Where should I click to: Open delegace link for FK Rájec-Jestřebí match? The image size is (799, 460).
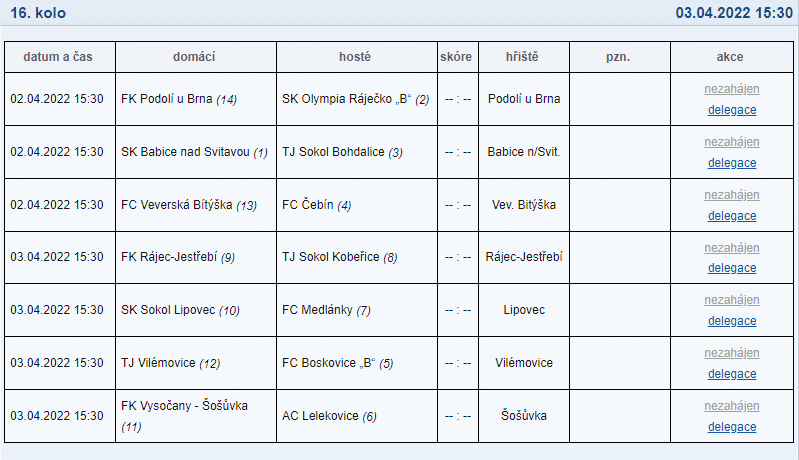pos(732,268)
